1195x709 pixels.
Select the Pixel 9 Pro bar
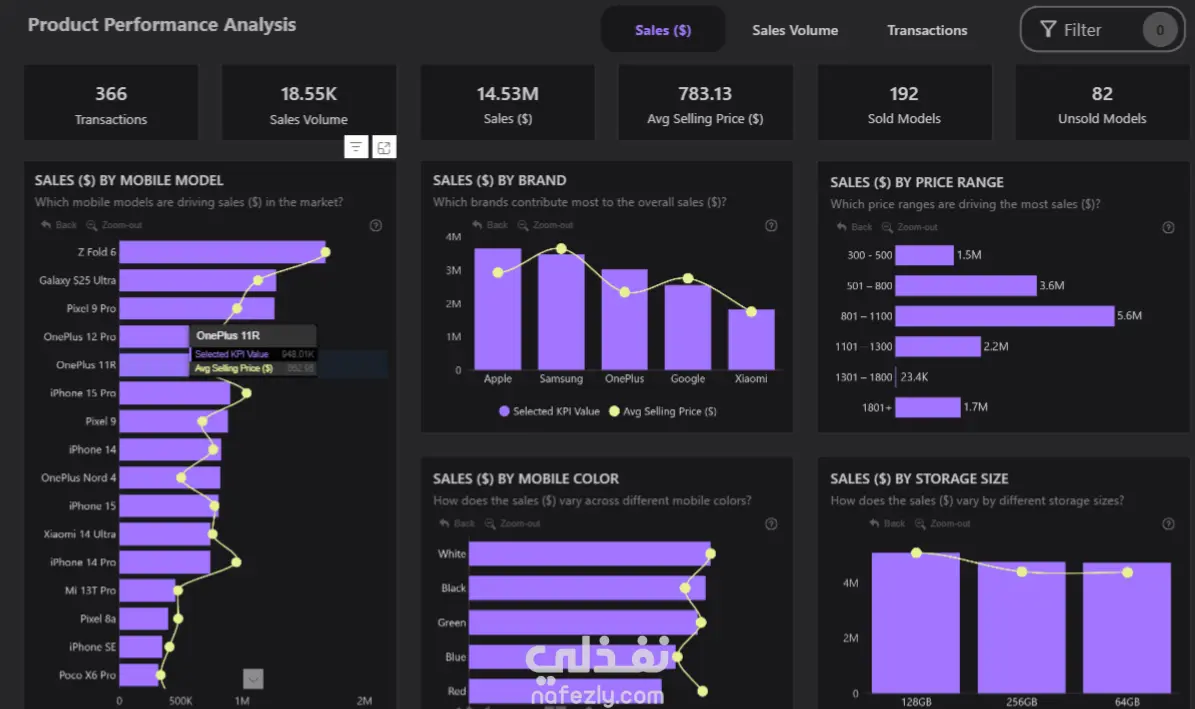[x=197, y=309]
